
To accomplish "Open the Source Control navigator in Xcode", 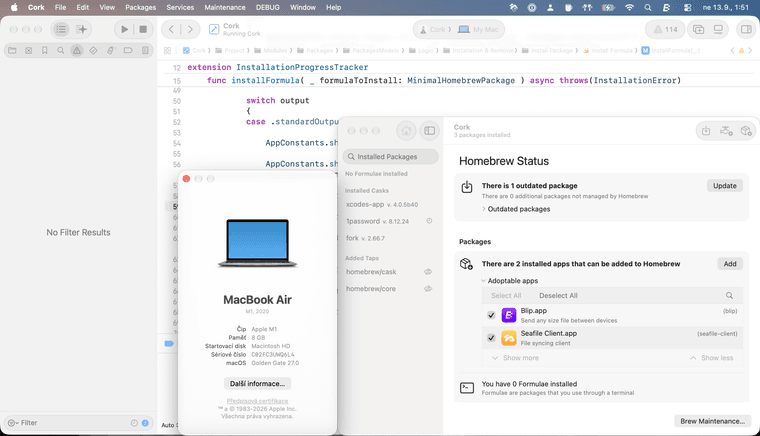I will 29,50.
